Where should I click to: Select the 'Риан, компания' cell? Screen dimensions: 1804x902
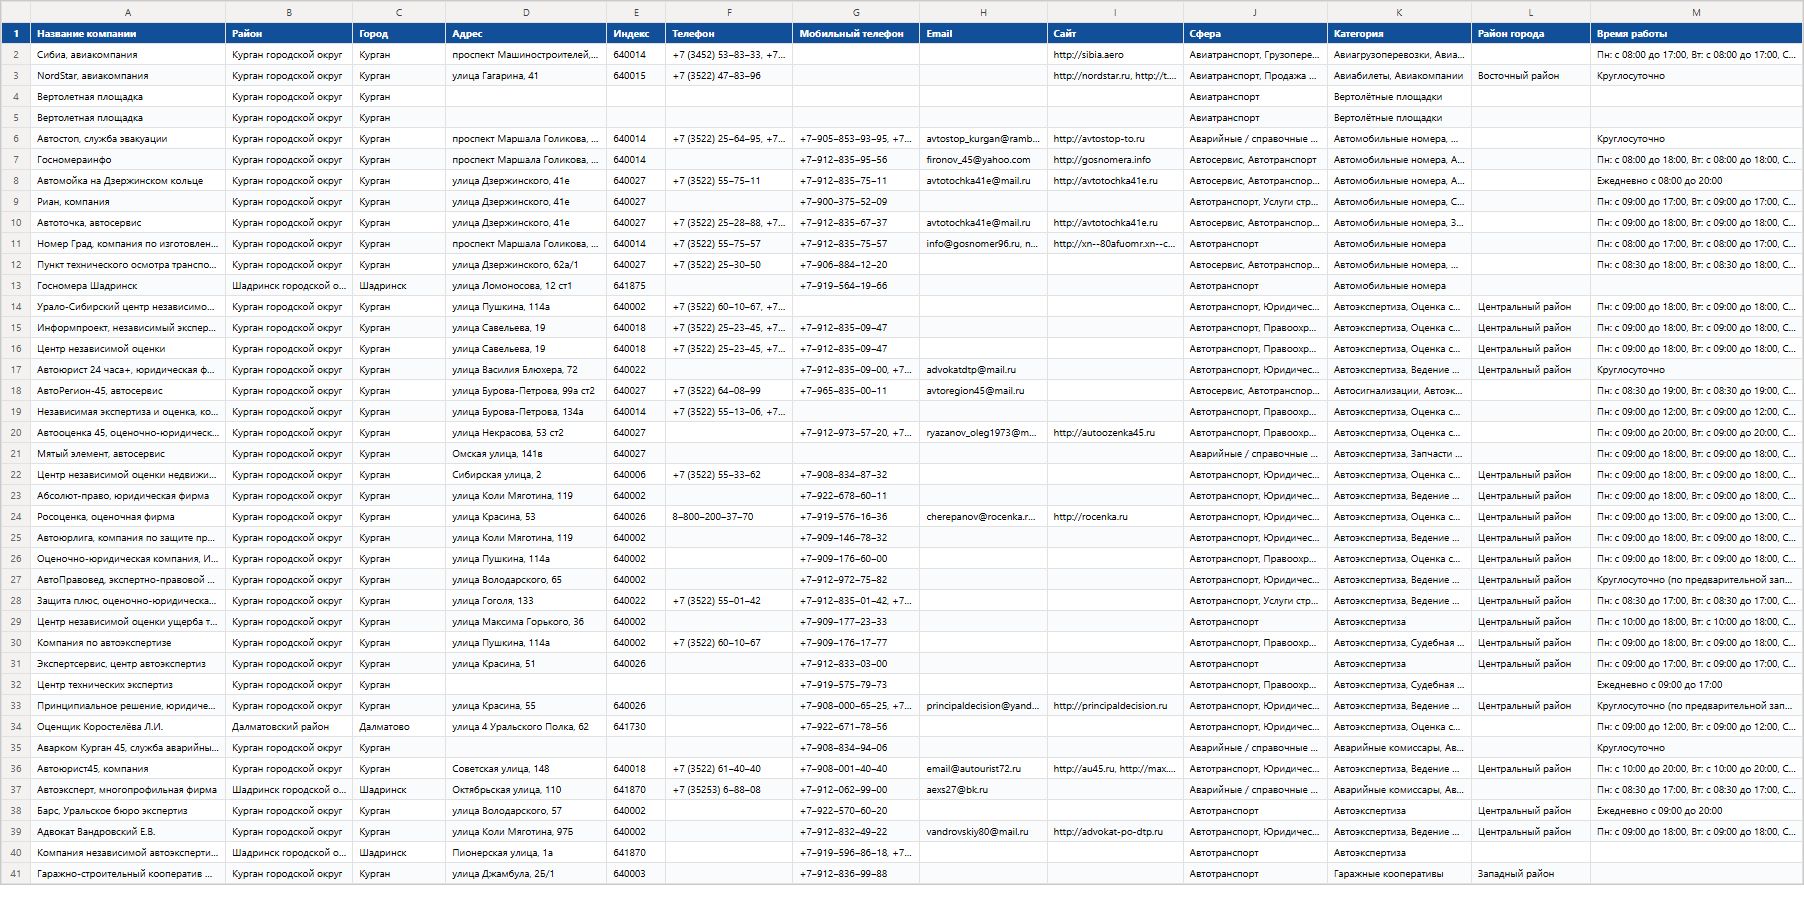click(128, 202)
